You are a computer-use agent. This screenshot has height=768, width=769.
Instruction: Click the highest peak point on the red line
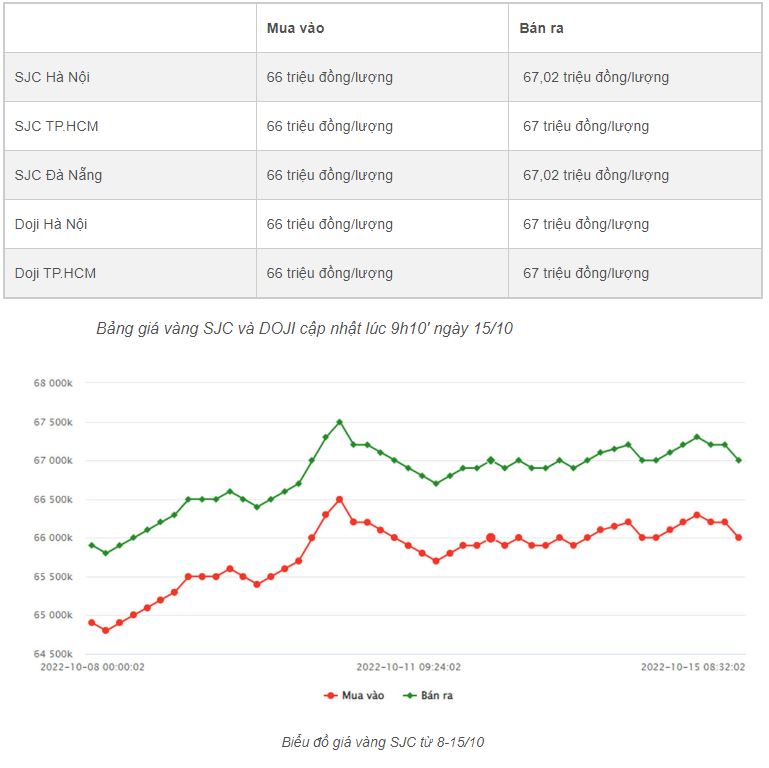click(x=339, y=499)
